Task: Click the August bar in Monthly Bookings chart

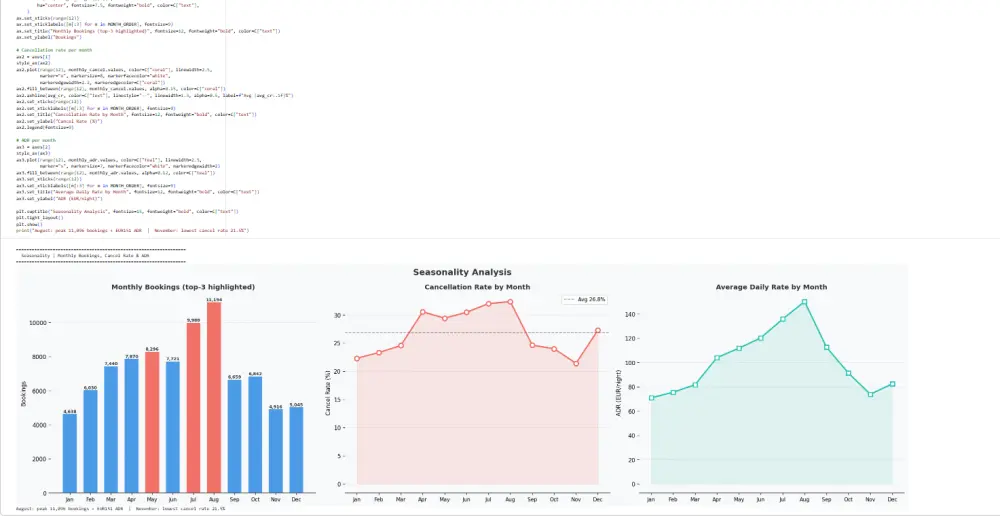Action: pyautogui.click(x=214, y=398)
